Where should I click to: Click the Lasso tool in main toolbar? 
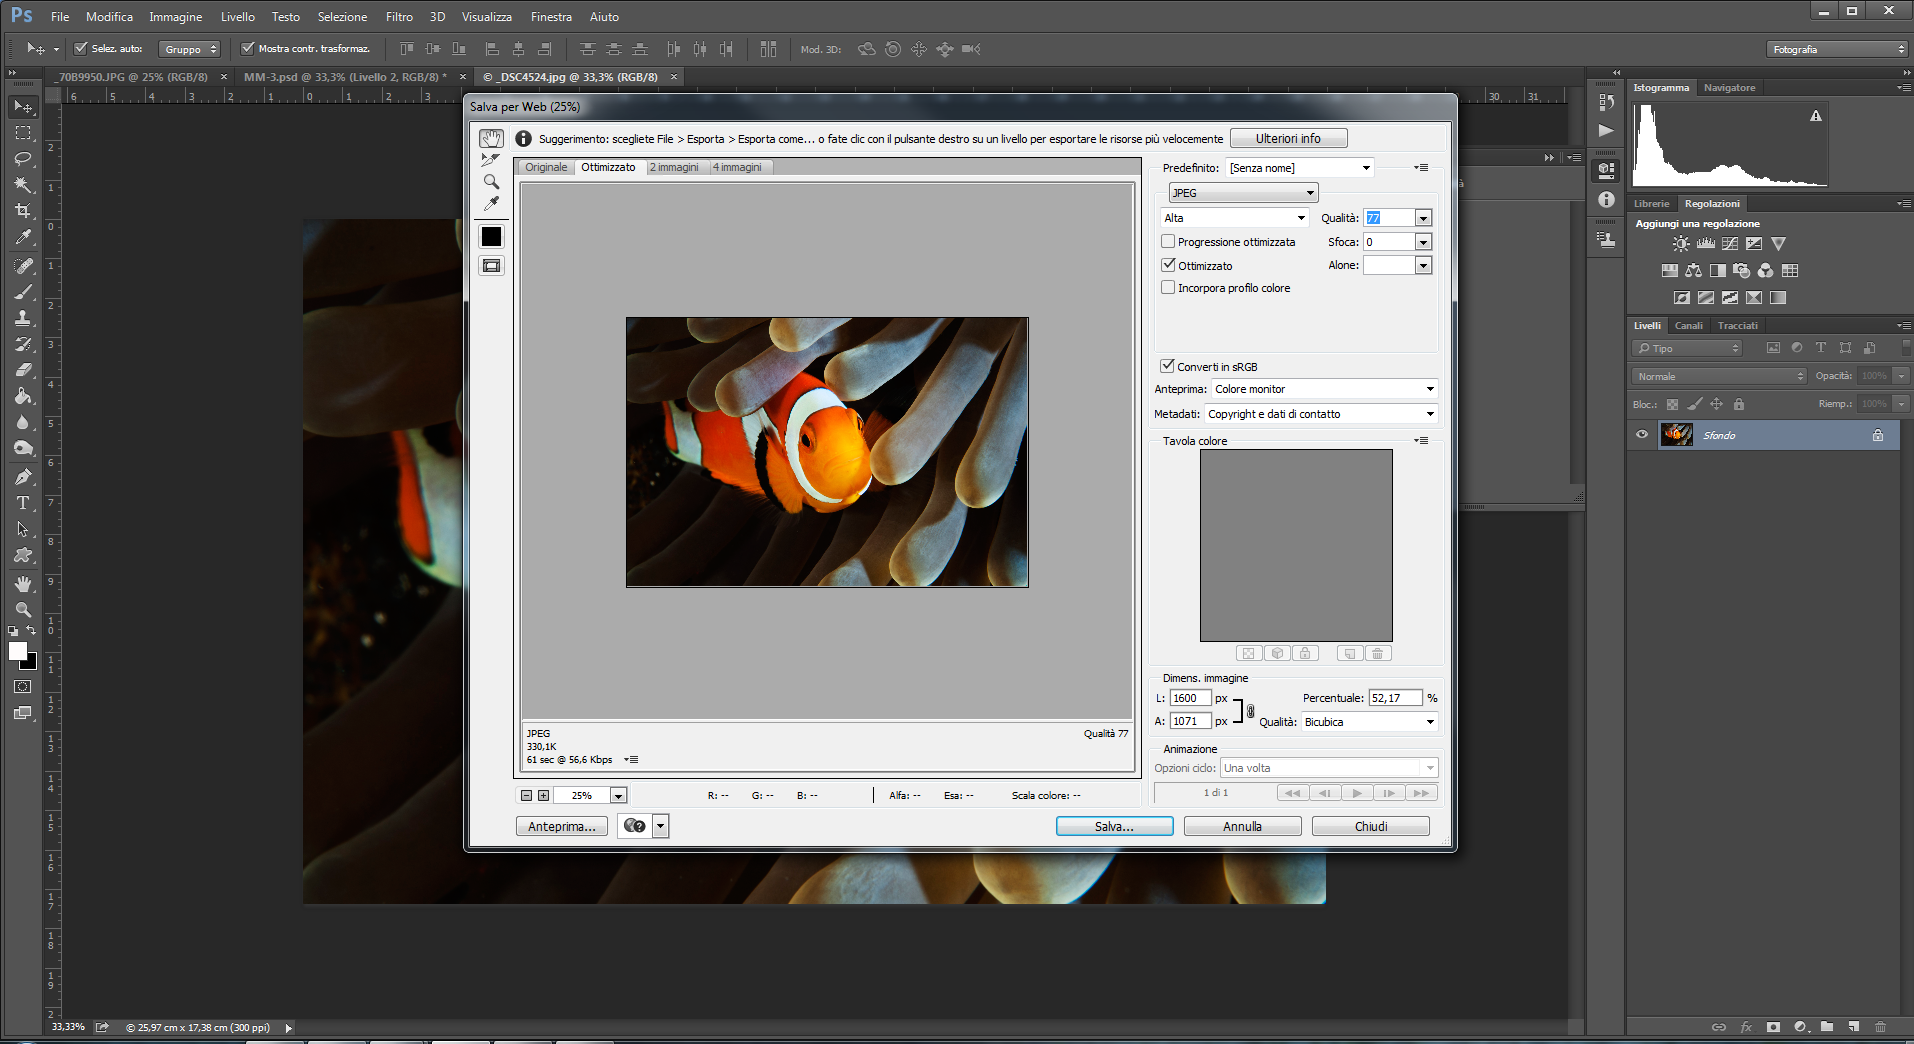coord(23,159)
